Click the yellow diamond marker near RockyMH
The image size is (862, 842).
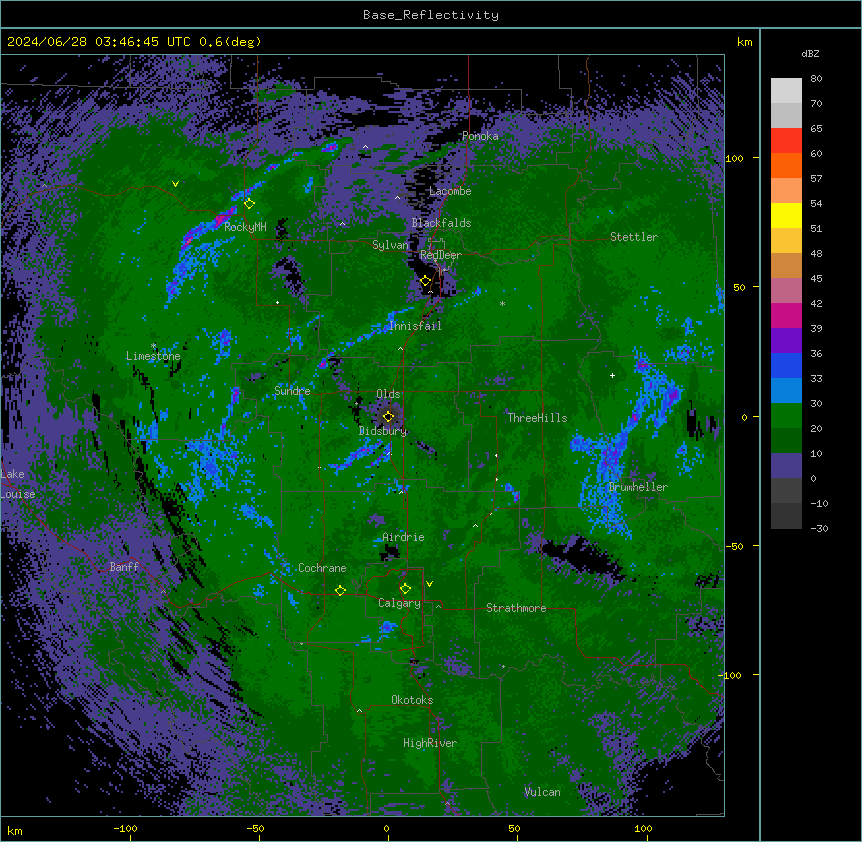(x=249, y=203)
